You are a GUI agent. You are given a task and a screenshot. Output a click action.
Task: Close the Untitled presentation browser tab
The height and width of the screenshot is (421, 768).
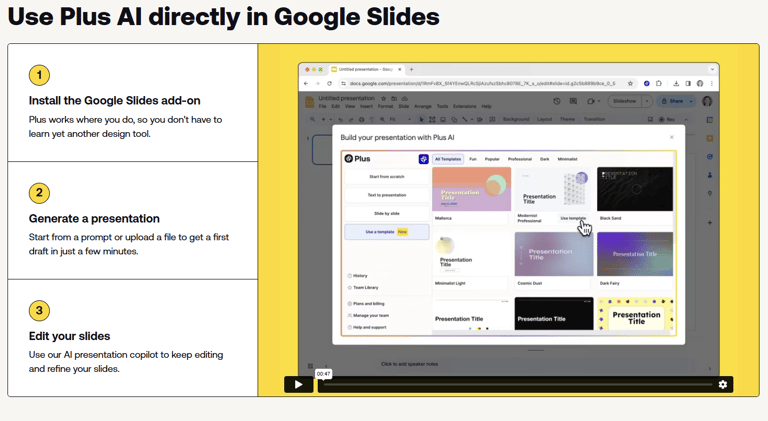[400, 70]
